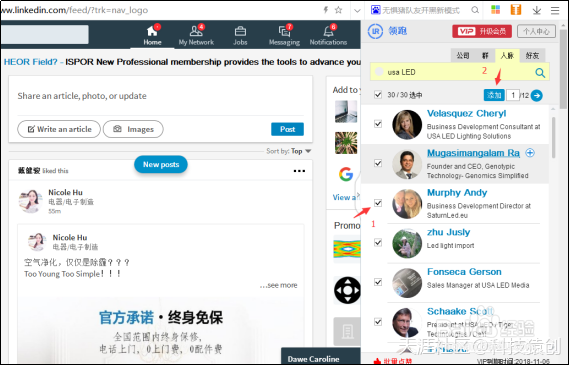This screenshot has height=366, width=569.
Task: Open Nicole Hu's avatar in feed post
Action: point(30,201)
